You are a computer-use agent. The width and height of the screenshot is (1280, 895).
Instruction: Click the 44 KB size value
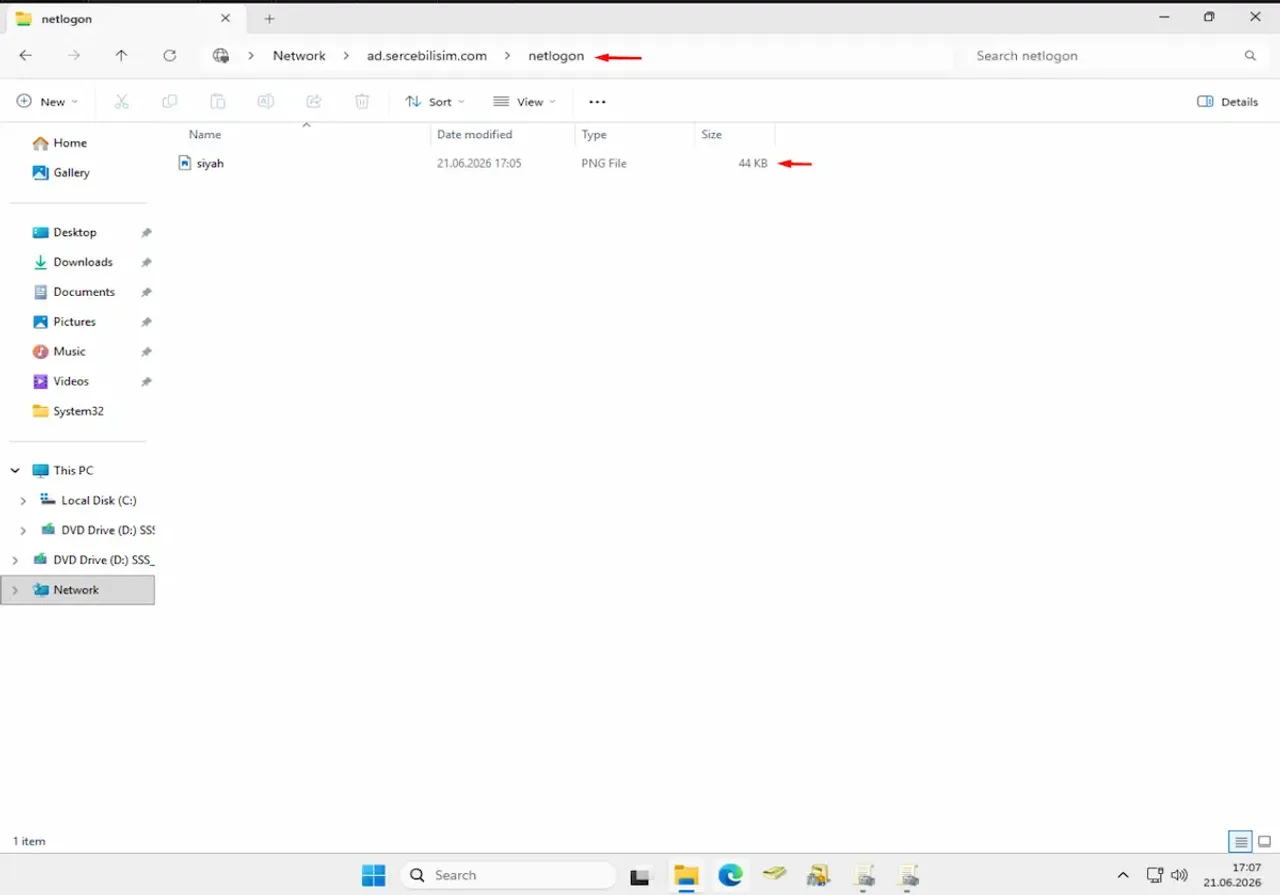point(753,163)
